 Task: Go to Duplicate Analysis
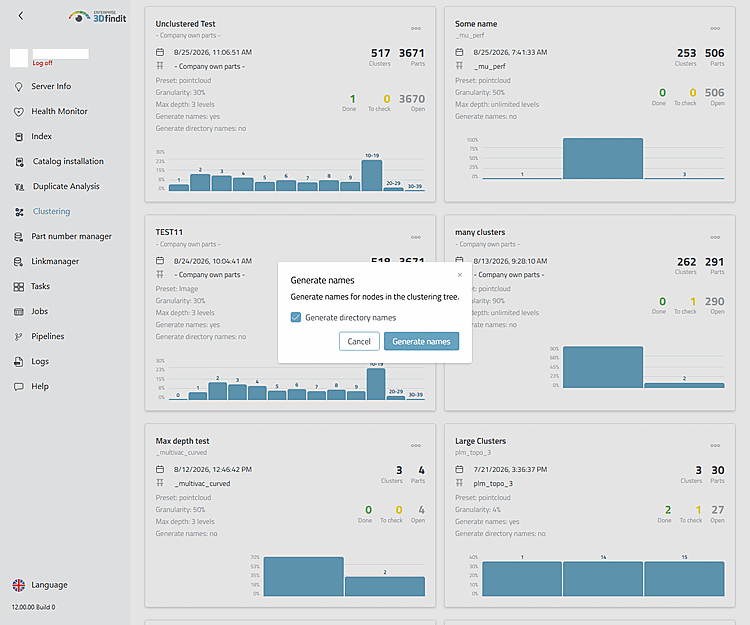[66, 186]
